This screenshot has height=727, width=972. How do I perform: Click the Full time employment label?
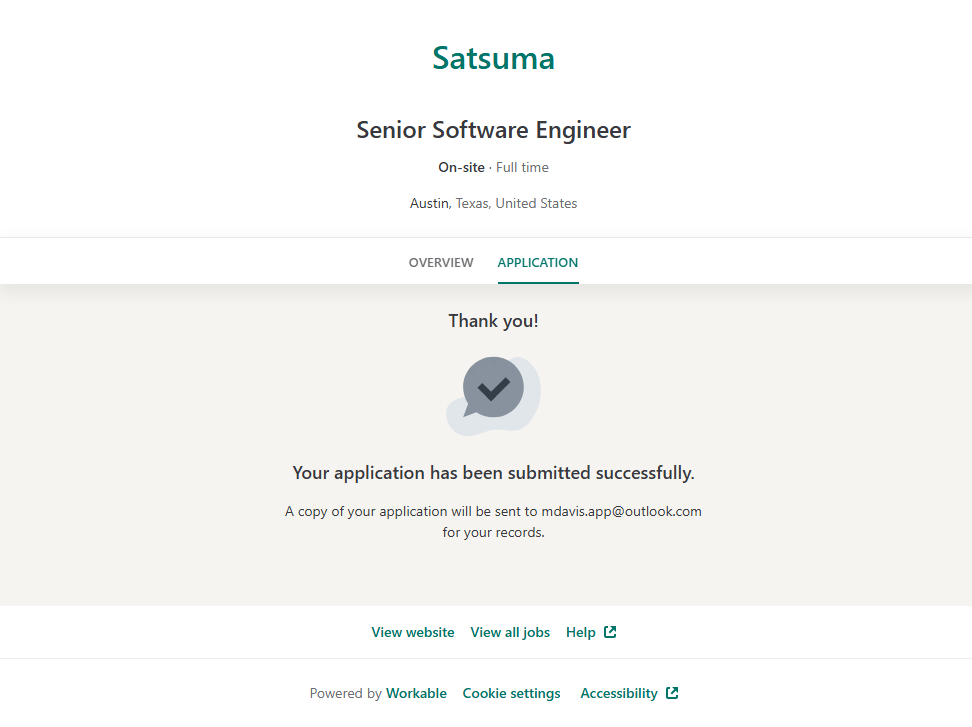pyautogui.click(x=522, y=168)
